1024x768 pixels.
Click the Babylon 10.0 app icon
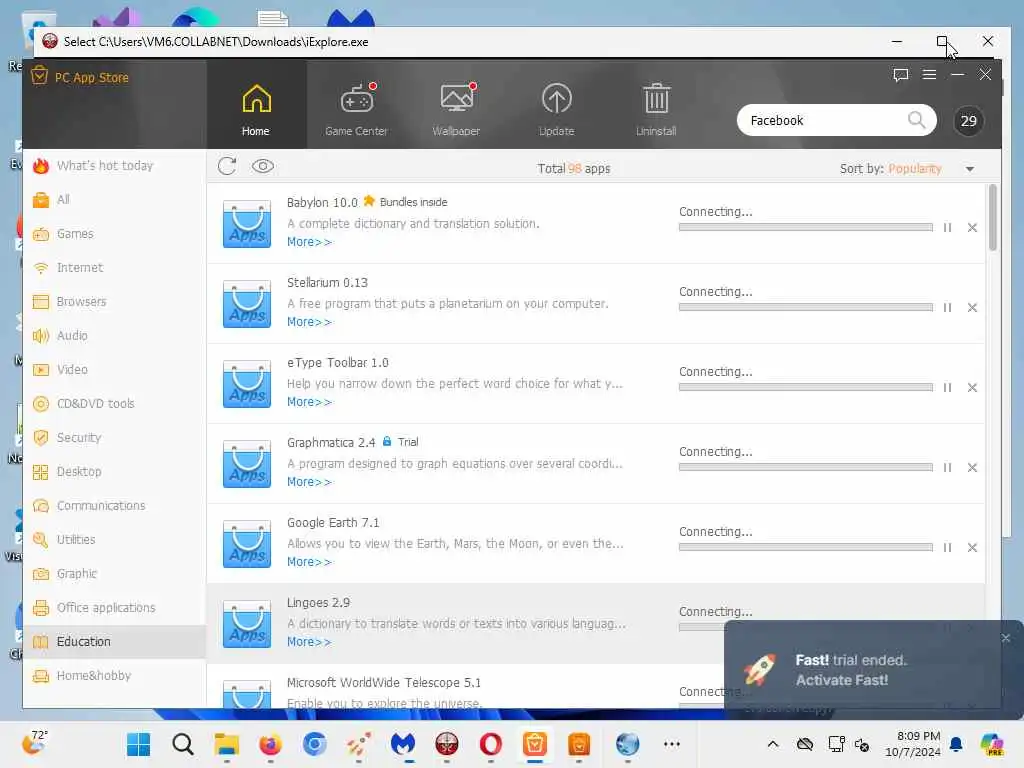(x=247, y=224)
